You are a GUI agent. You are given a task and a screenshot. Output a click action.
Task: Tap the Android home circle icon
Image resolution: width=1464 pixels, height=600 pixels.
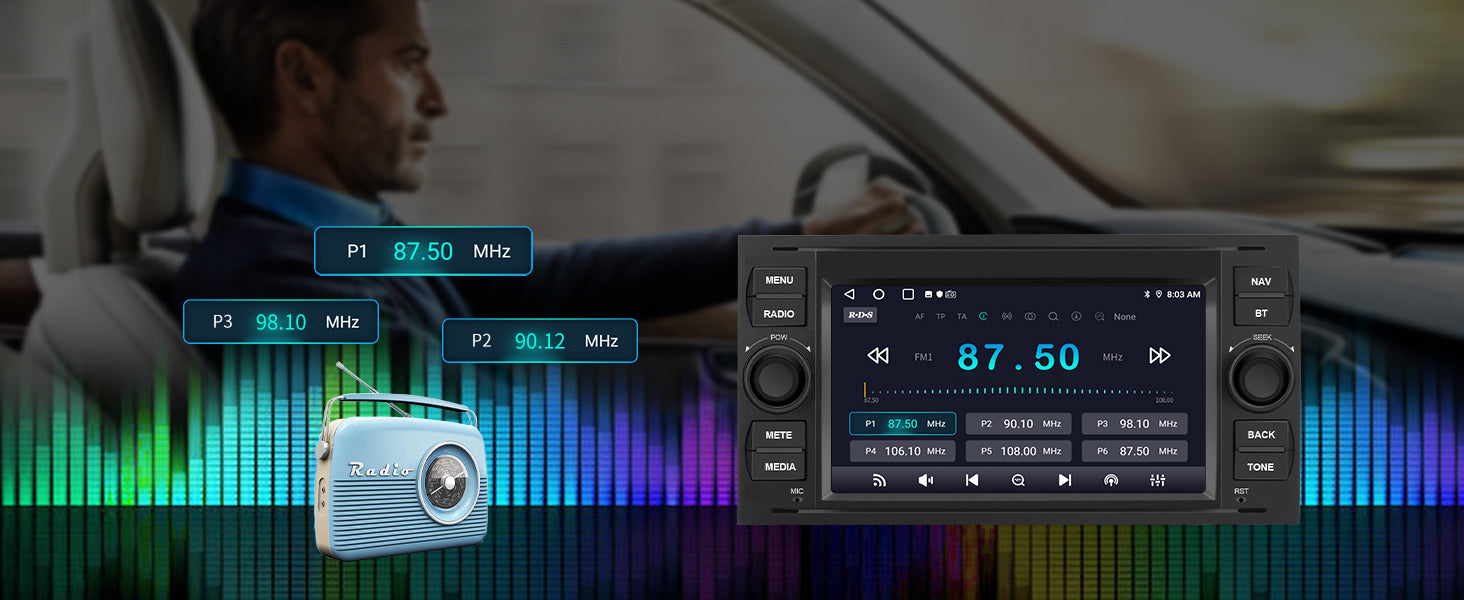tap(879, 294)
